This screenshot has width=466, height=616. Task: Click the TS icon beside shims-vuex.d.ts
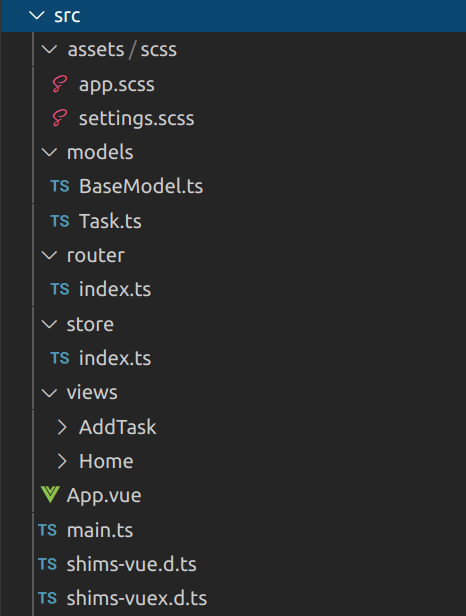(x=48, y=598)
